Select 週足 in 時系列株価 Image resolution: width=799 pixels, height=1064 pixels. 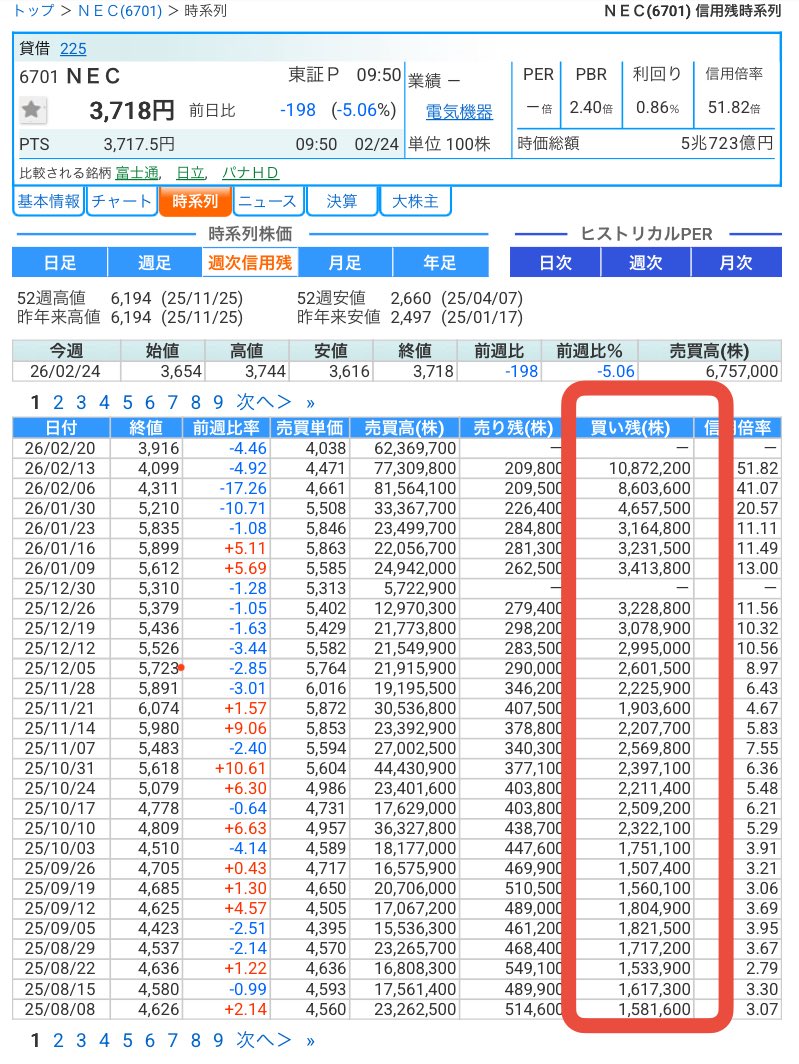click(x=155, y=263)
